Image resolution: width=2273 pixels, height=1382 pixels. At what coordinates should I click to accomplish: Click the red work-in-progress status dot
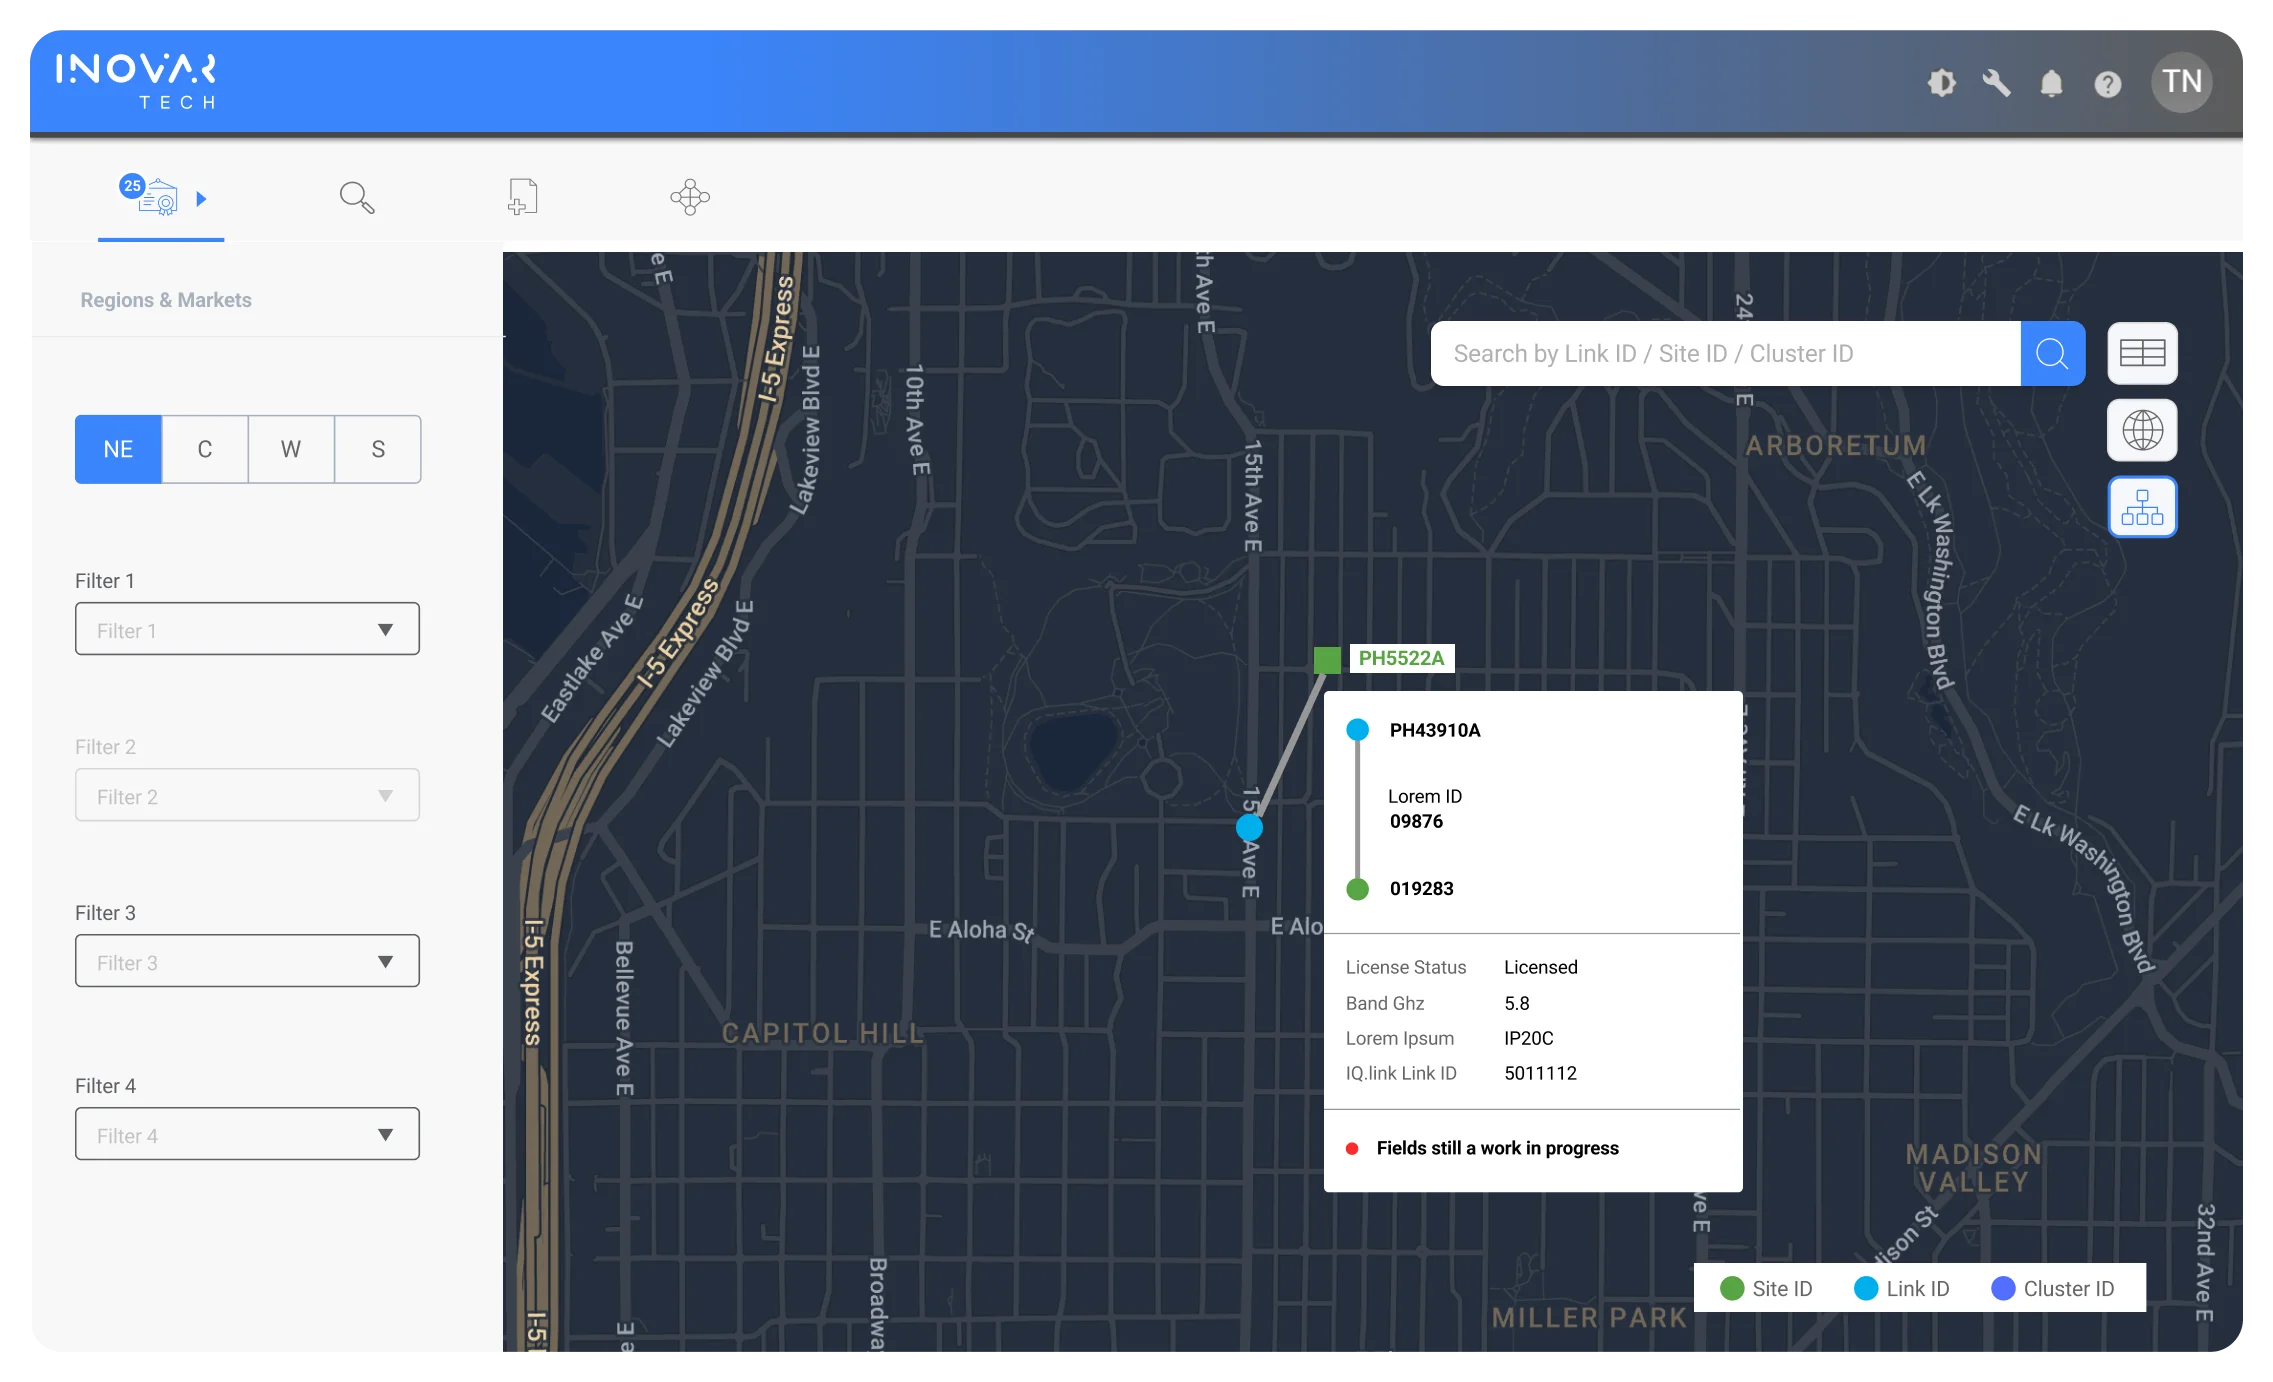tap(1352, 1149)
